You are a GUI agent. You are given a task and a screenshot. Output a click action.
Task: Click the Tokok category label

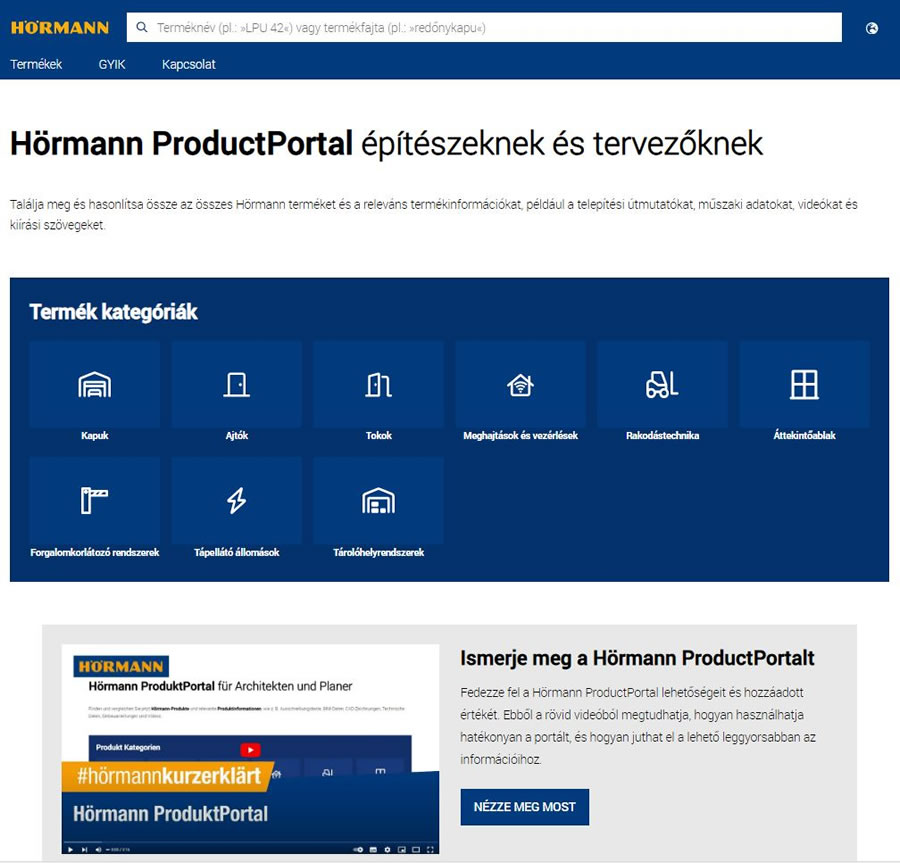[x=379, y=436]
